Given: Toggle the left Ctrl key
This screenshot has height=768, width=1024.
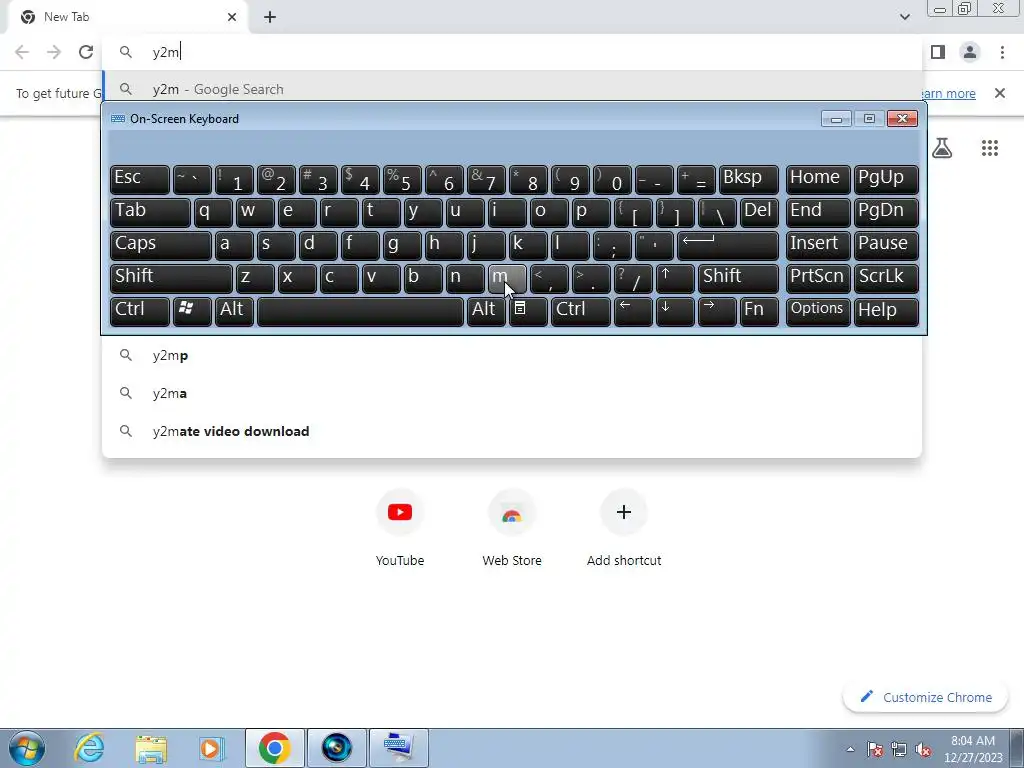Looking at the screenshot, I should 140,312.
